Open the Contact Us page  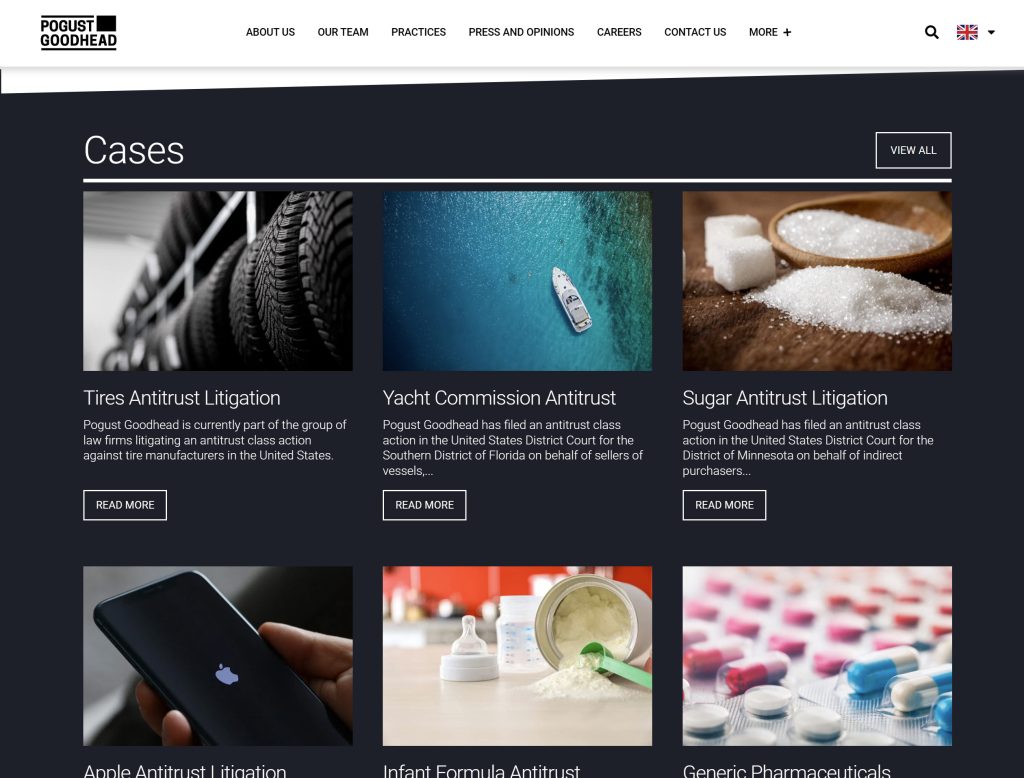tap(694, 32)
